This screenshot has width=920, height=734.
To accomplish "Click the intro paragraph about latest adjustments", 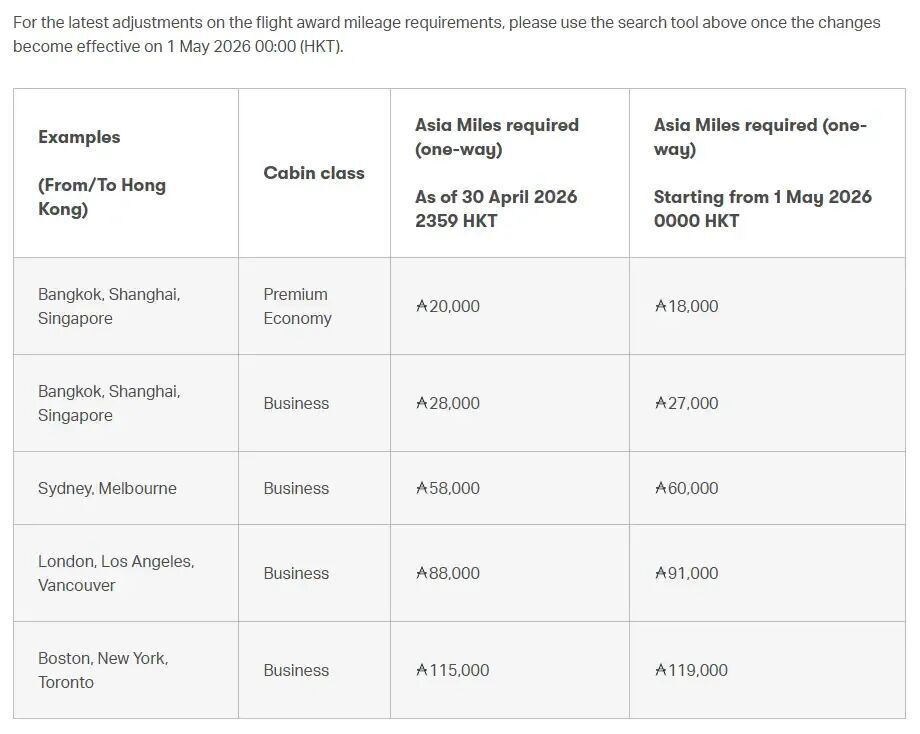I will coord(447,35).
